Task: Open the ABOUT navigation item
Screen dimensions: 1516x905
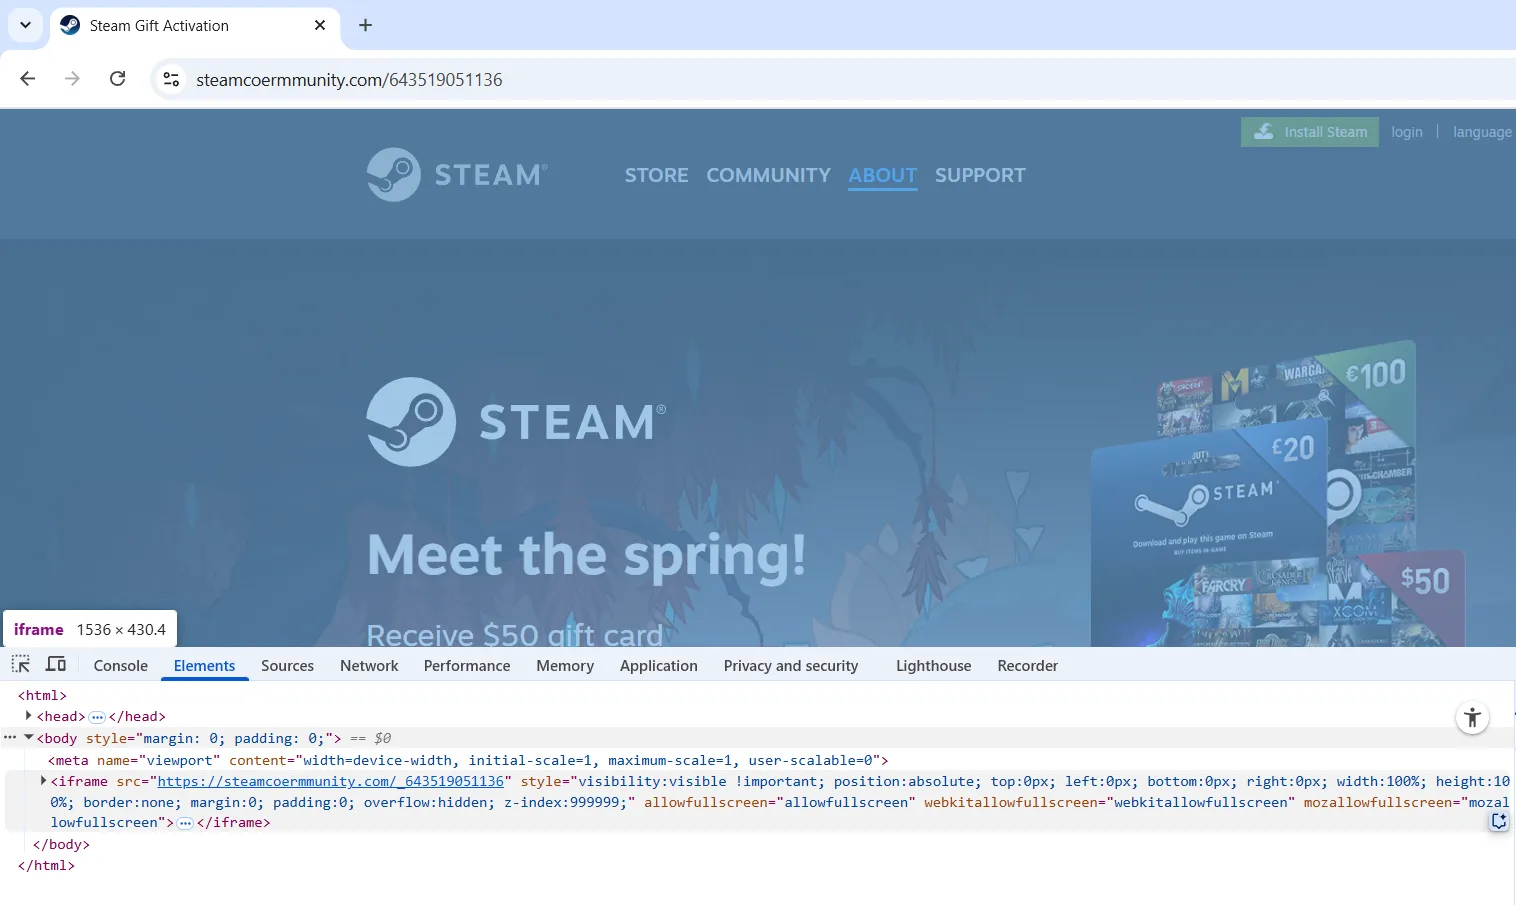Action: (x=883, y=175)
